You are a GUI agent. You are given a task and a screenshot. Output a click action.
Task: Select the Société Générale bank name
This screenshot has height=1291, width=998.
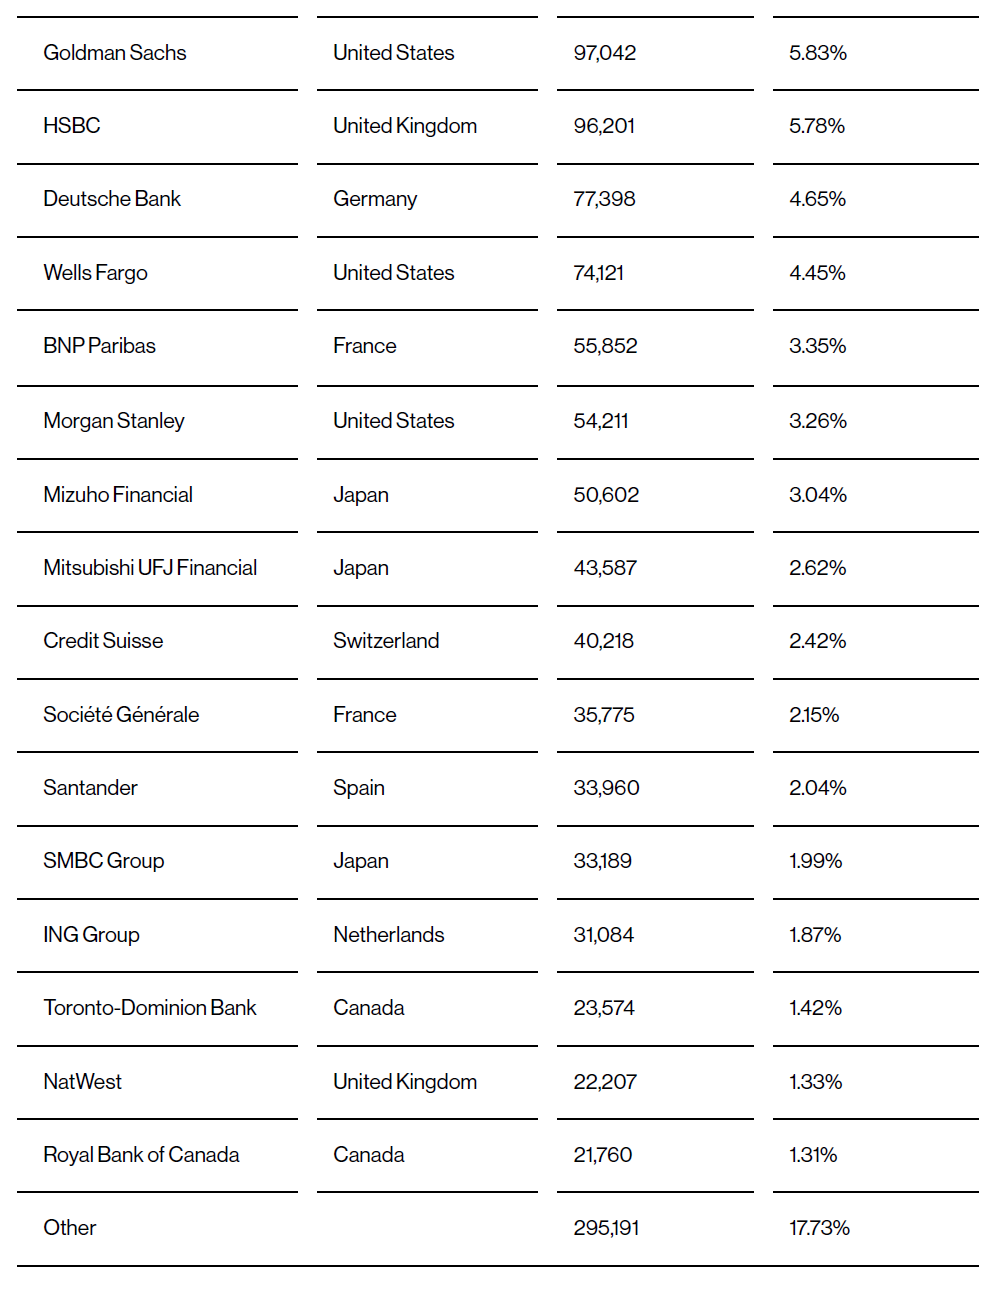tap(121, 715)
